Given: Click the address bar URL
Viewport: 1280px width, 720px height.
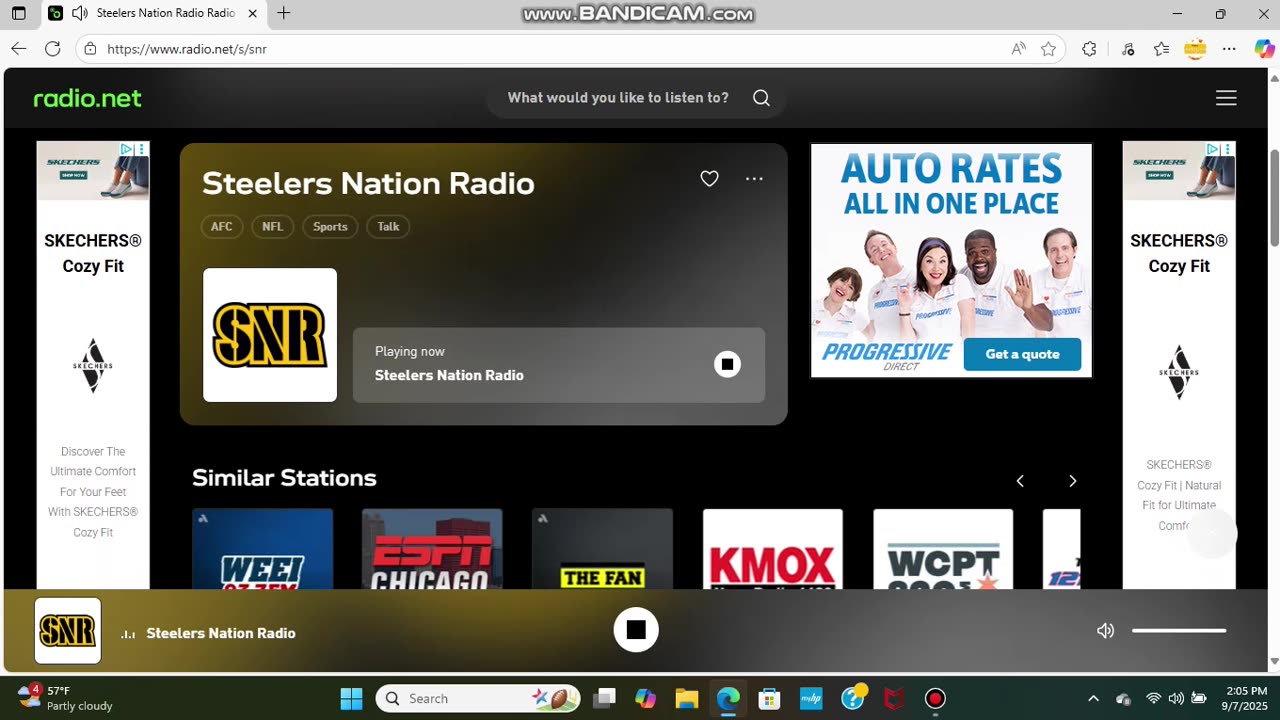Looking at the screenshot, I should (x=187, y=49).
